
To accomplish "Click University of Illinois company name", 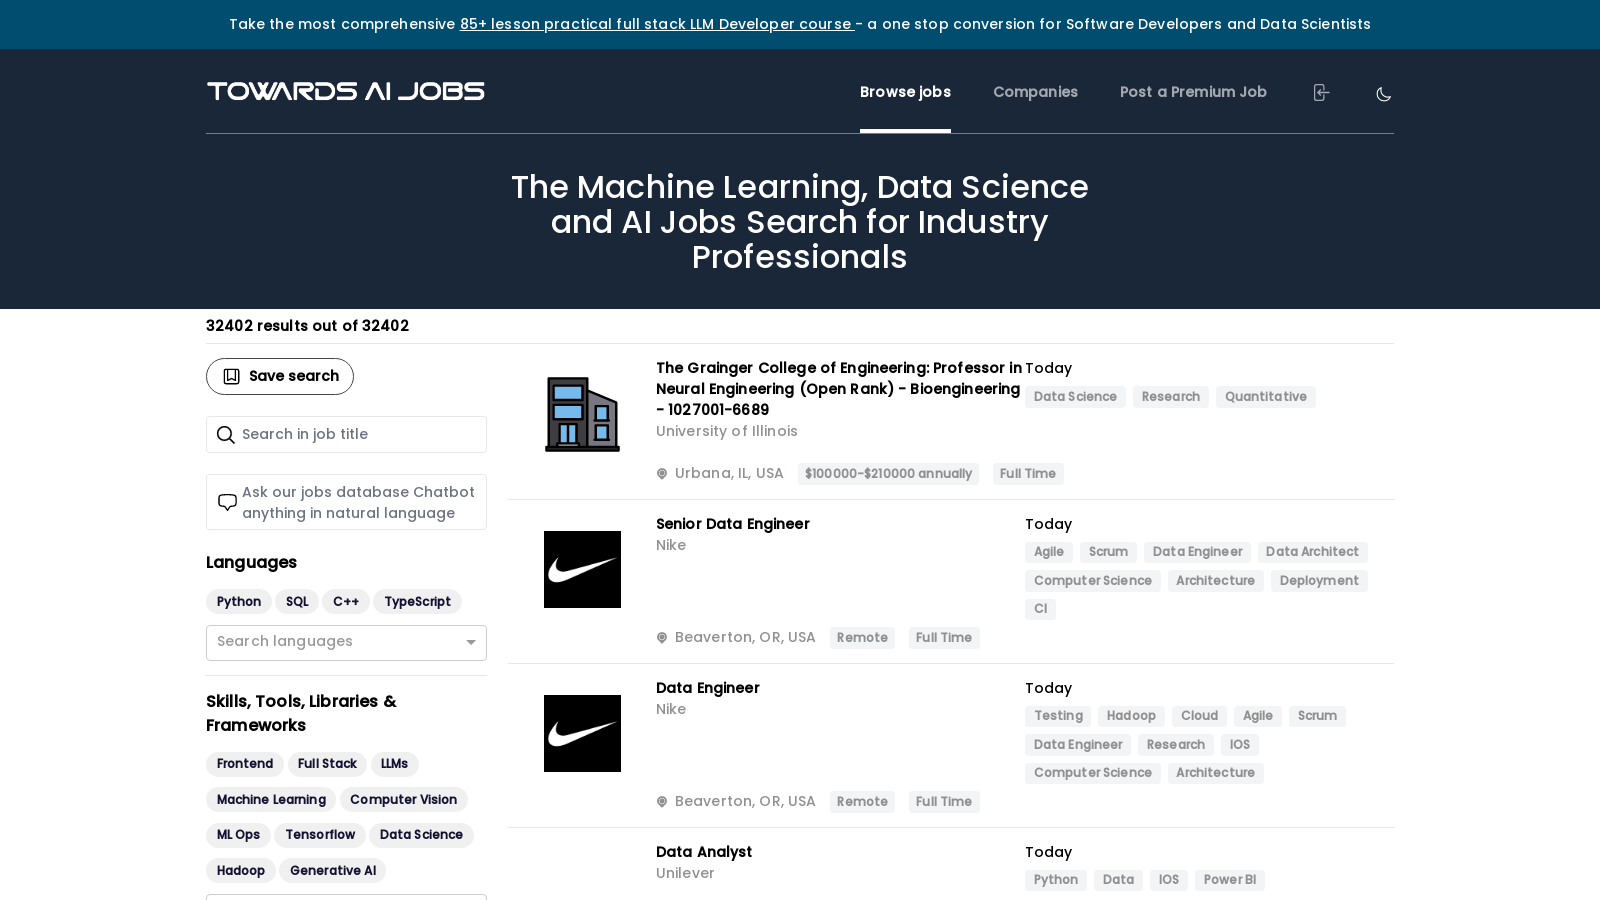I will point(727,431).
